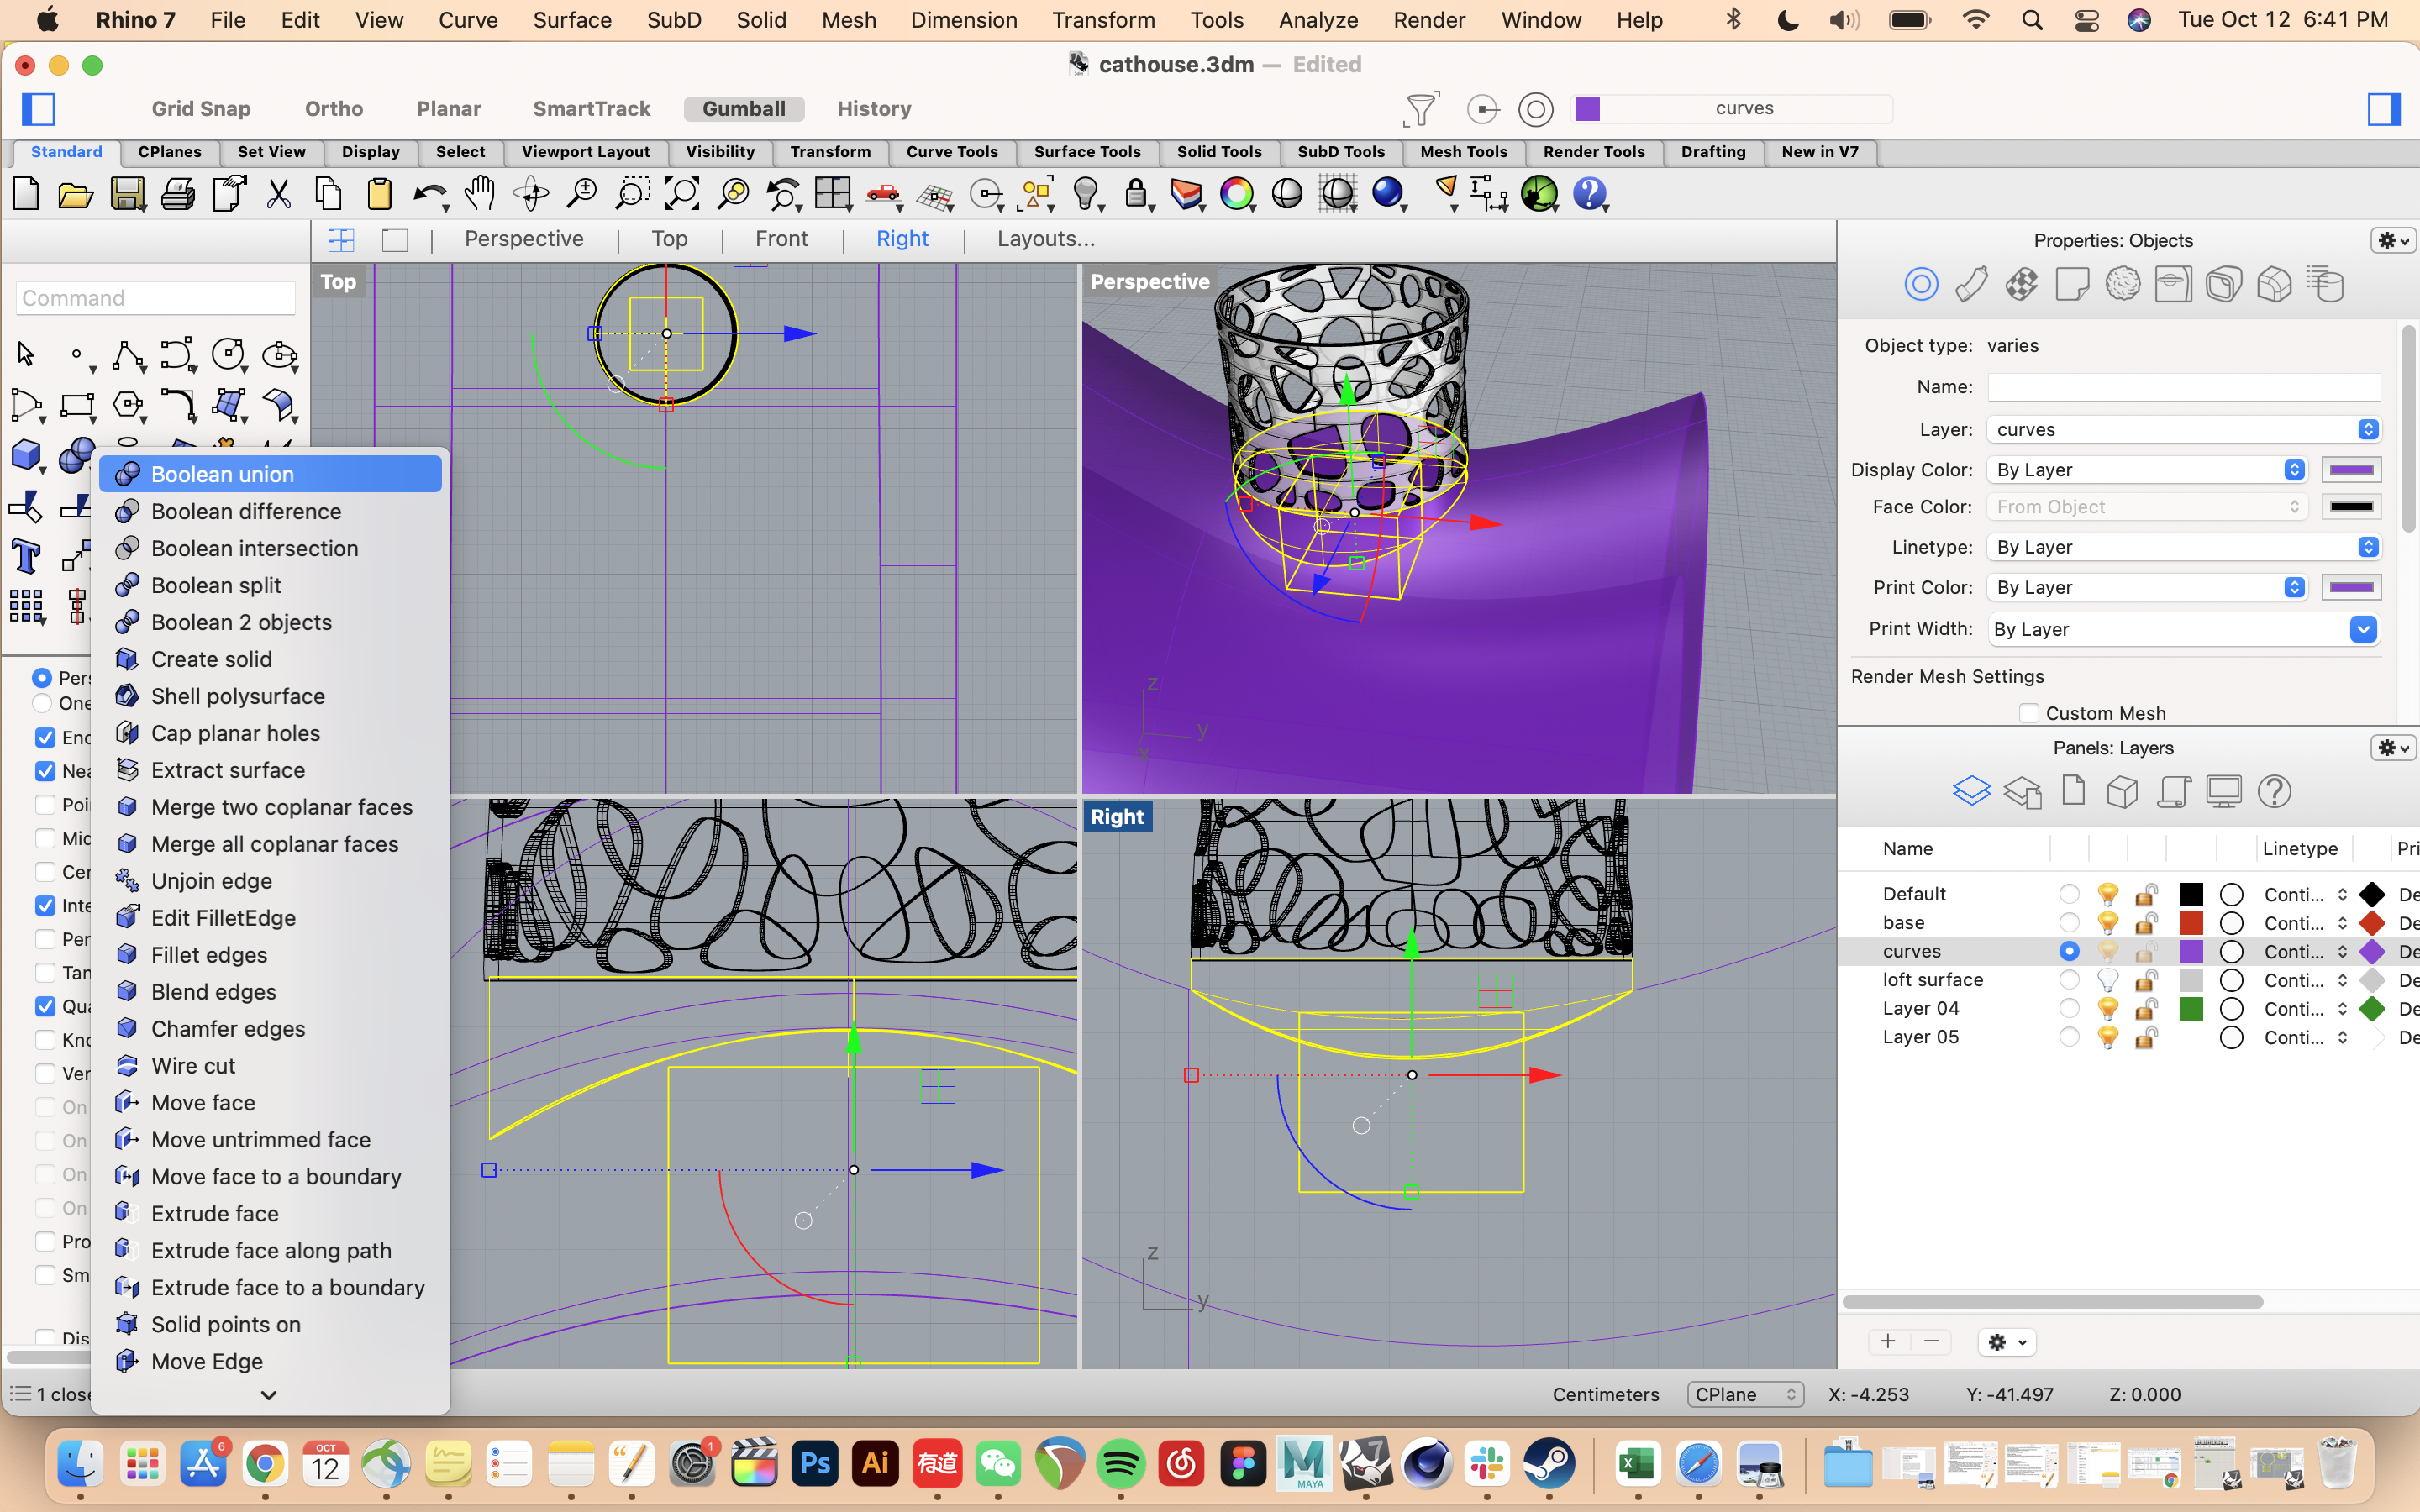Toggle Ortho button
Image resolution: width=2420 pixels, height=1512 pixels.
point(334,109)
